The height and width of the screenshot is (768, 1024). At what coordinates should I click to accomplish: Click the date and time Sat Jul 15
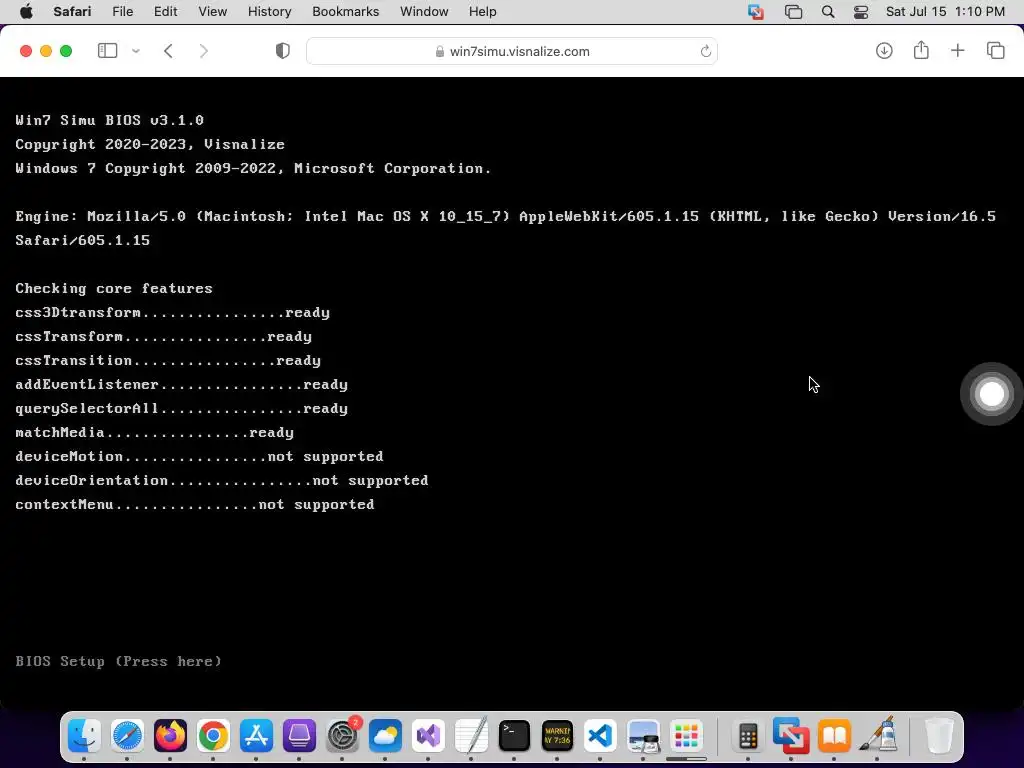945,12
